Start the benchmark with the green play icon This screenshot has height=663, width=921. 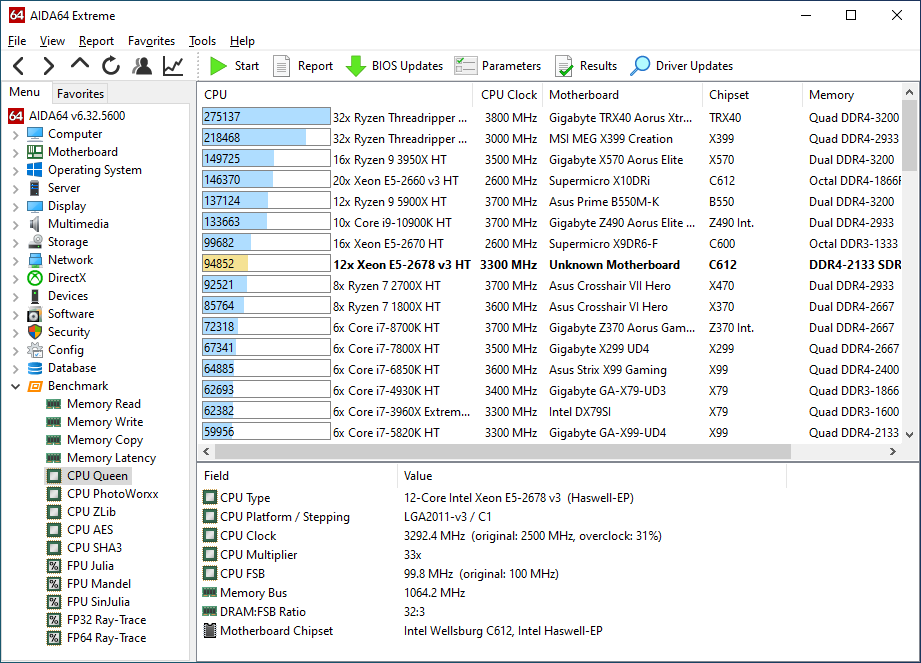point(234,66)
